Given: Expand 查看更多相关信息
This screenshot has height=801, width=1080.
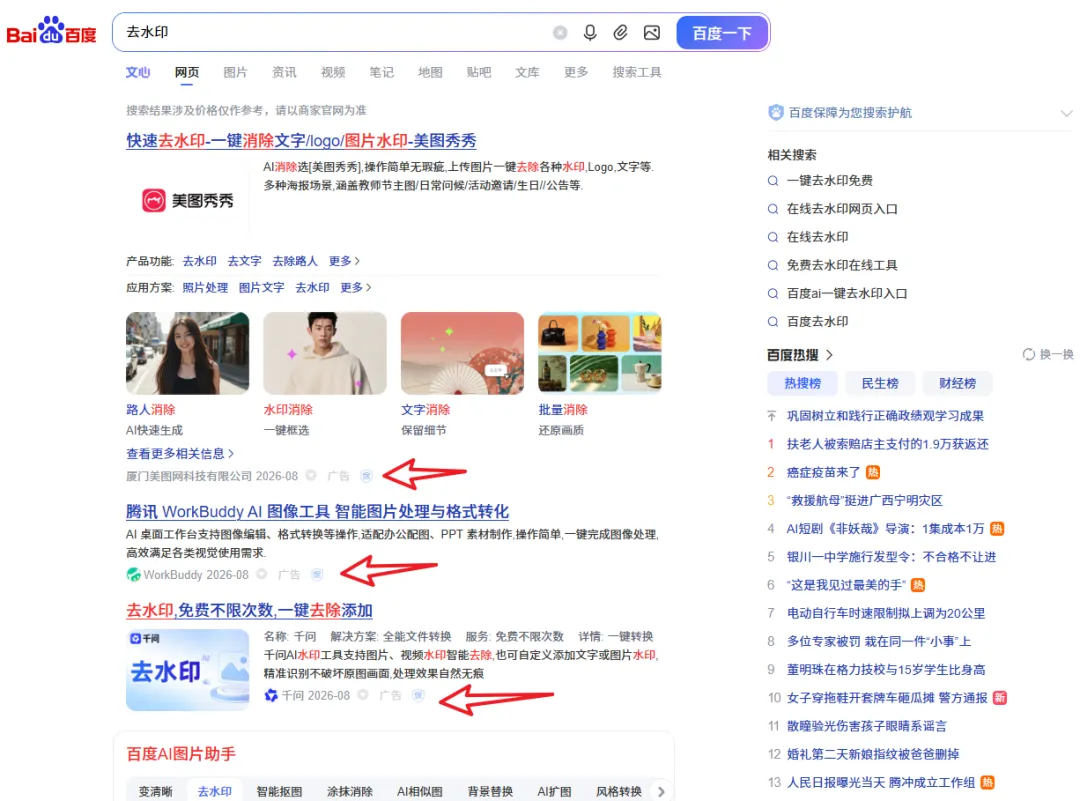Looking at the screenshot, I should click(180, 453).
